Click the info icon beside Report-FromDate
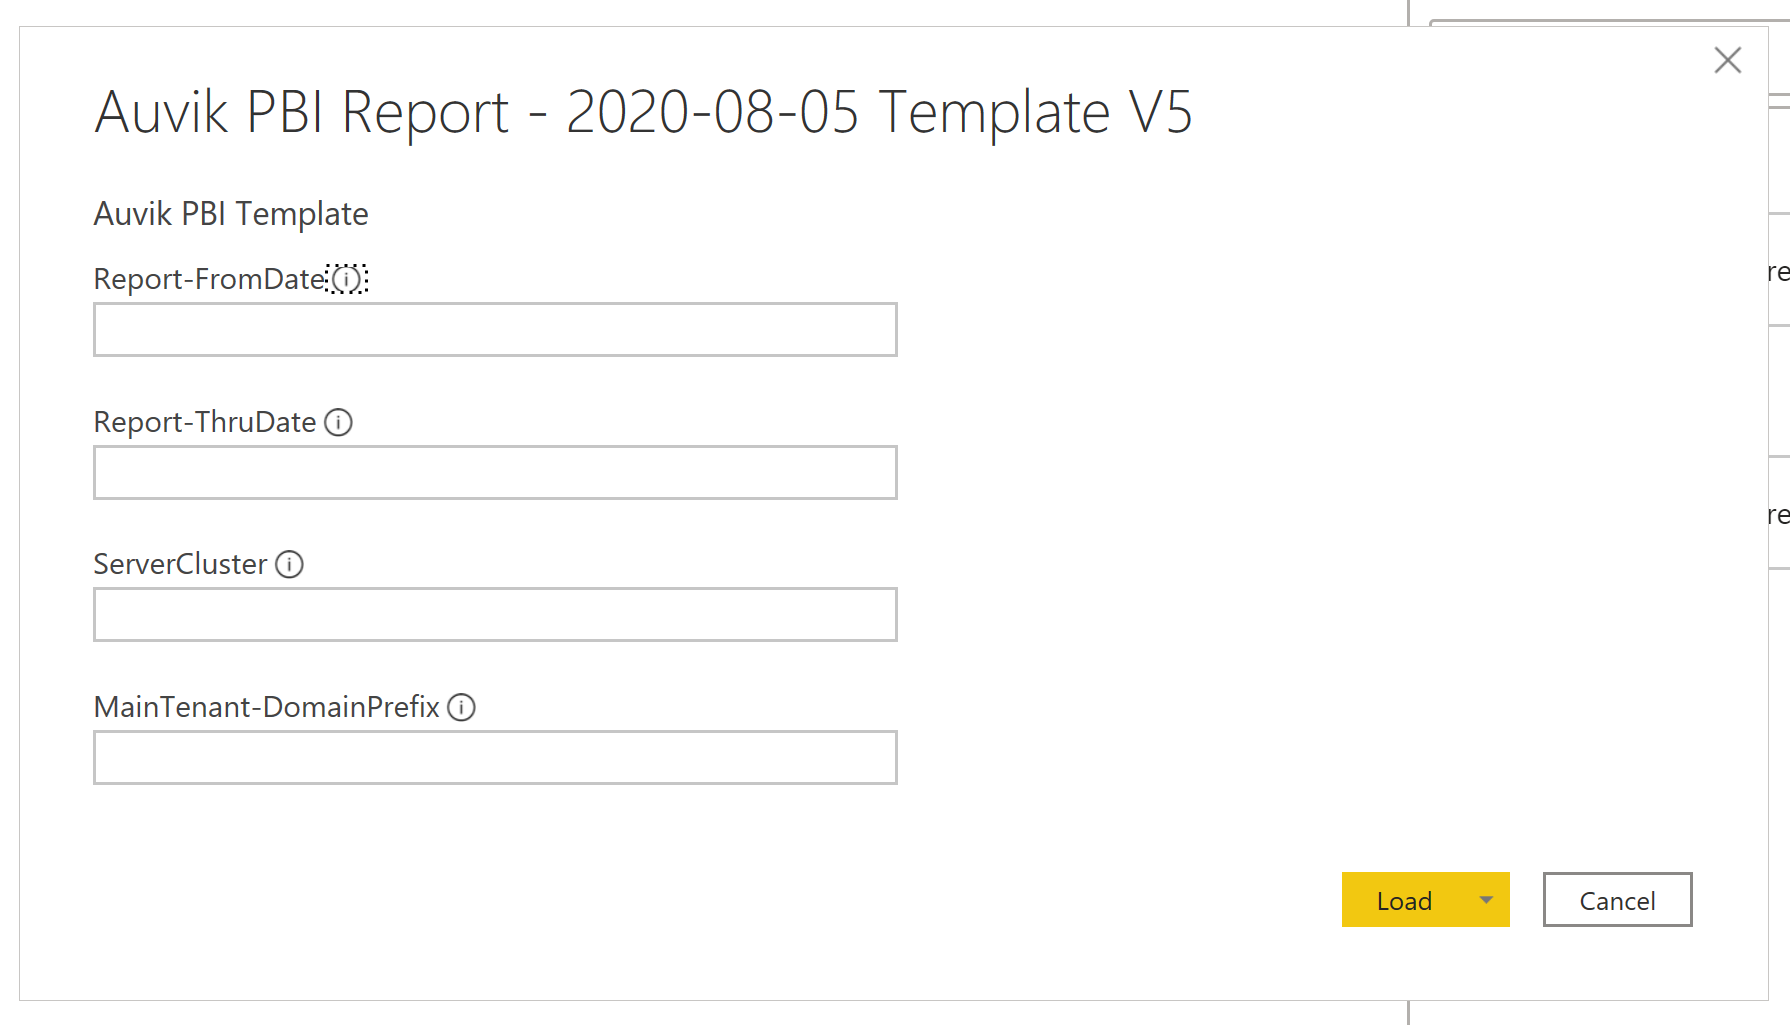This screenshot has height=1025, width=1790. tap(347, 279)
